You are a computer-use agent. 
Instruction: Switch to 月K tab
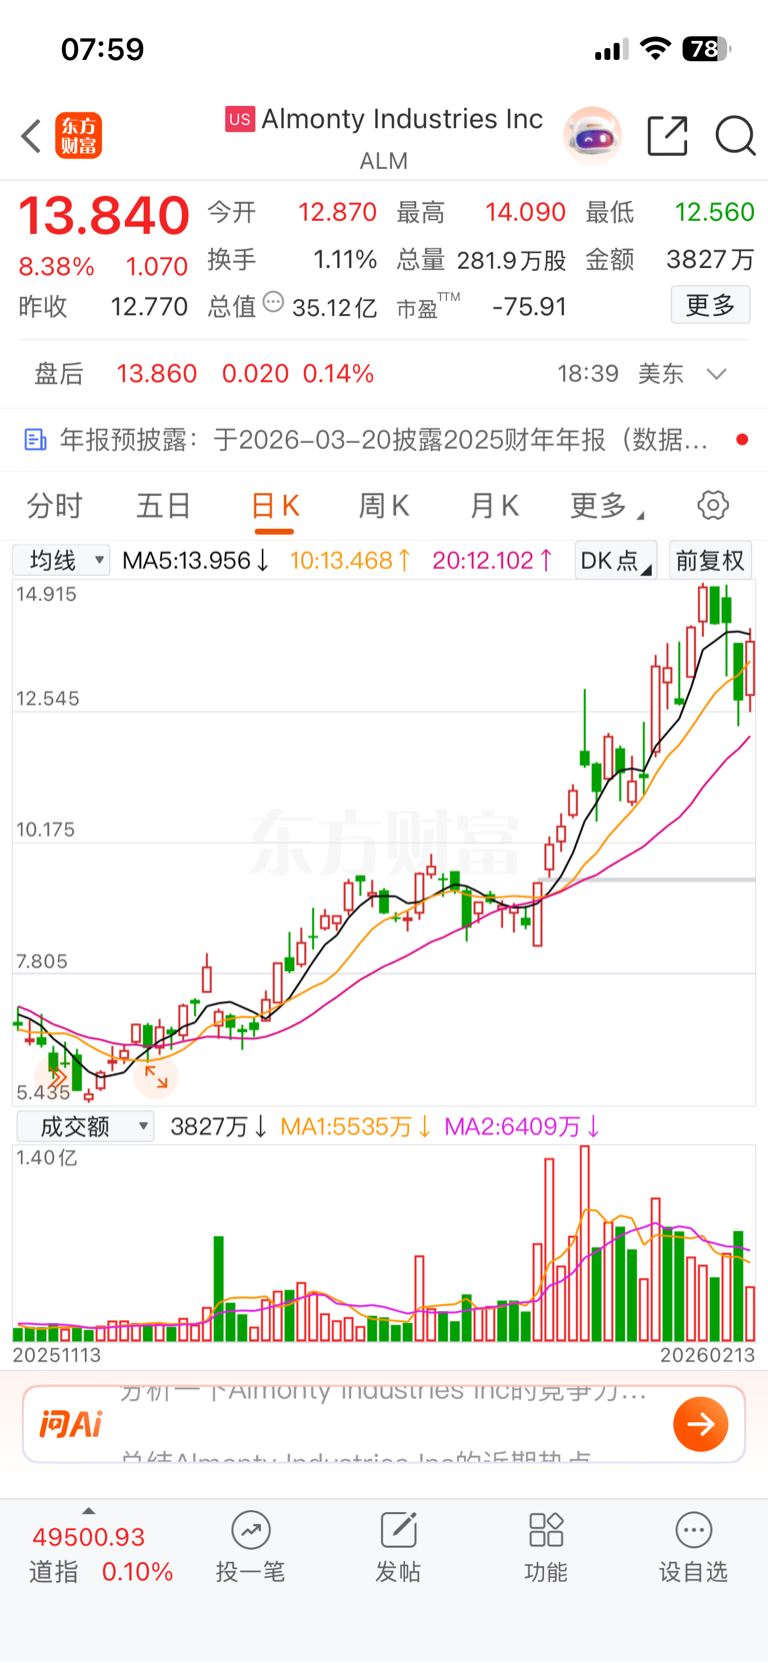(494, 506)
